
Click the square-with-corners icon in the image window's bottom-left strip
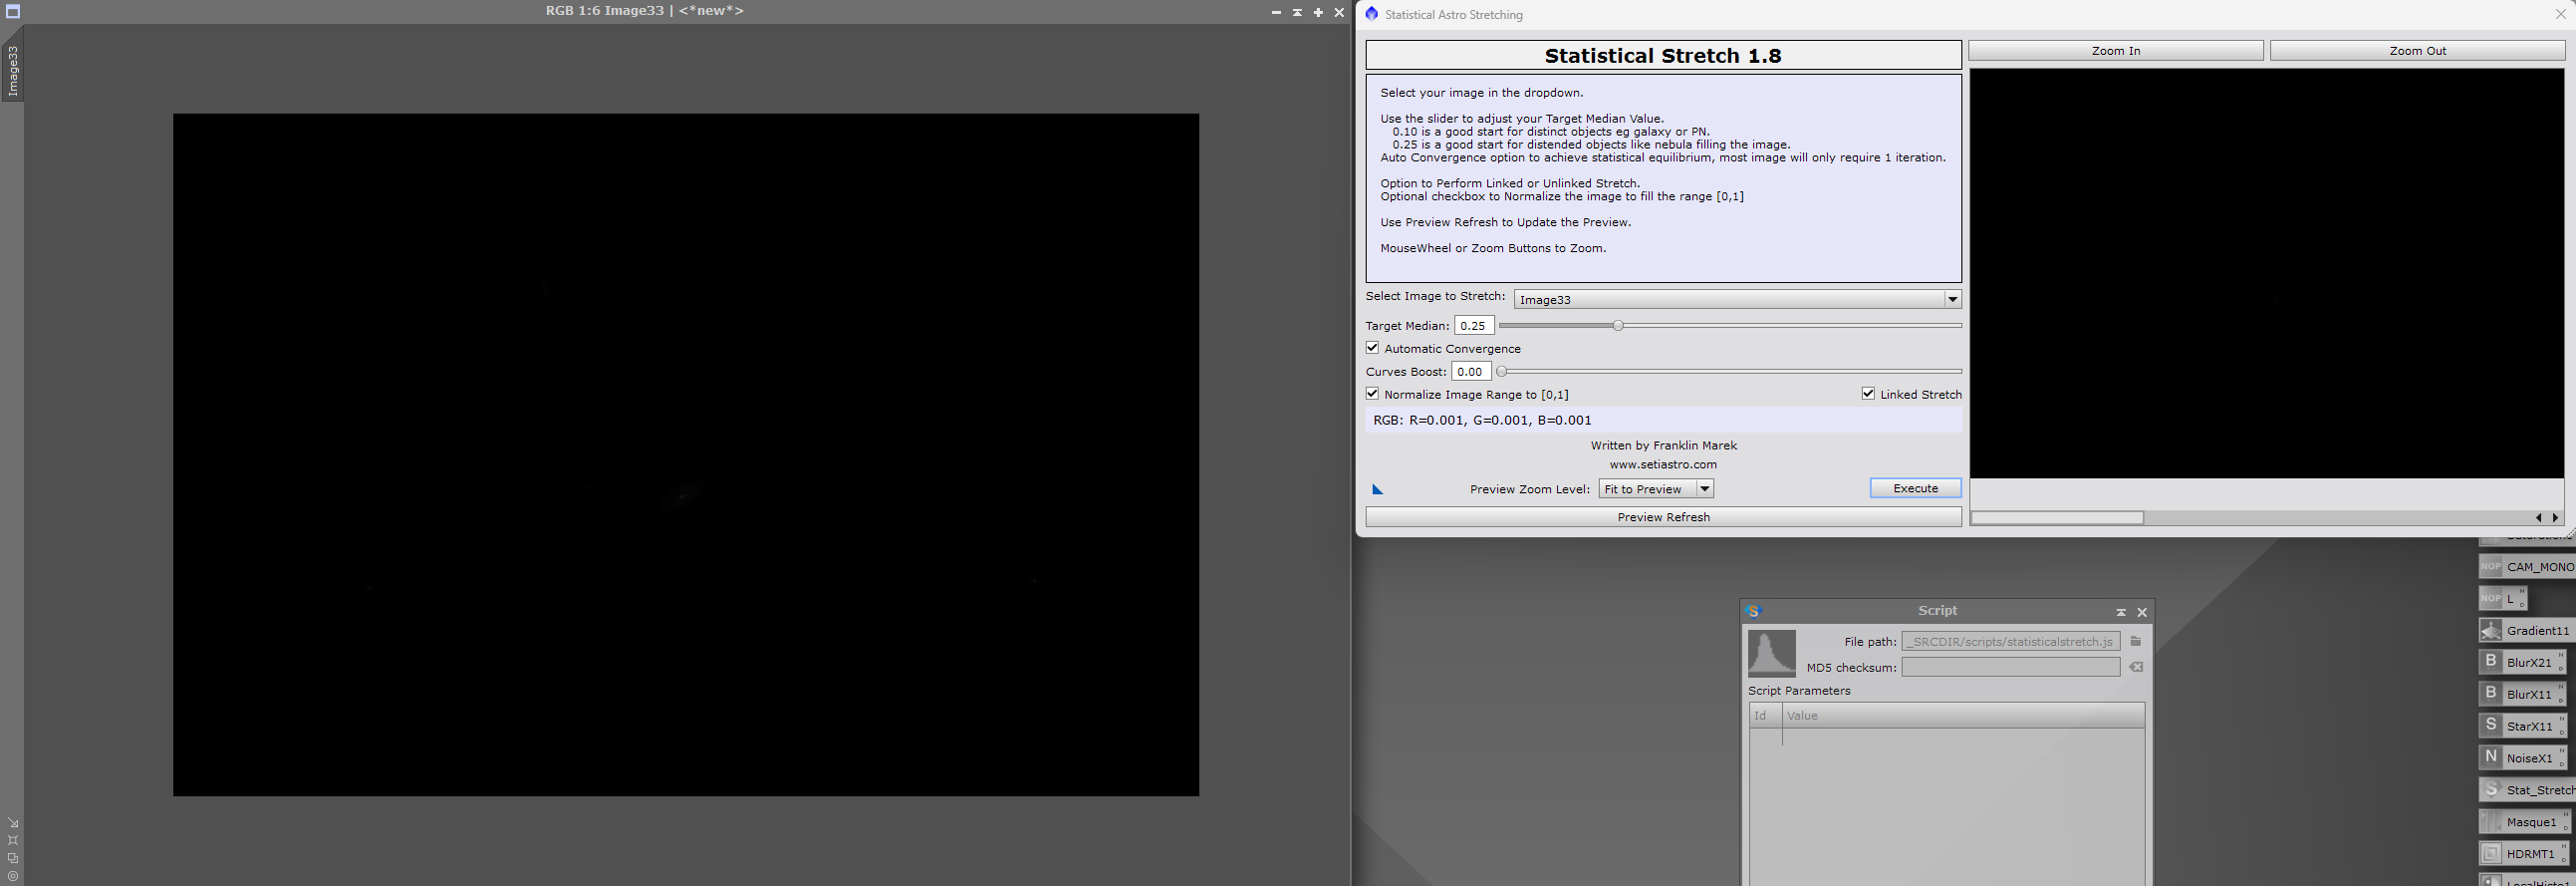pyautogui.click(x=13, y=840)
